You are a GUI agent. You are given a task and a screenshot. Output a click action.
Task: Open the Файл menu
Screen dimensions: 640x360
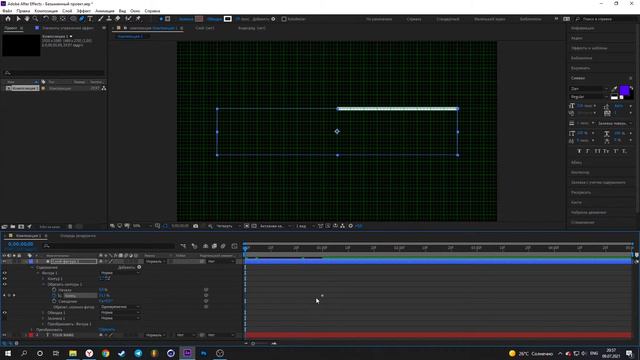pyautogui.click(x=7, y=11)
